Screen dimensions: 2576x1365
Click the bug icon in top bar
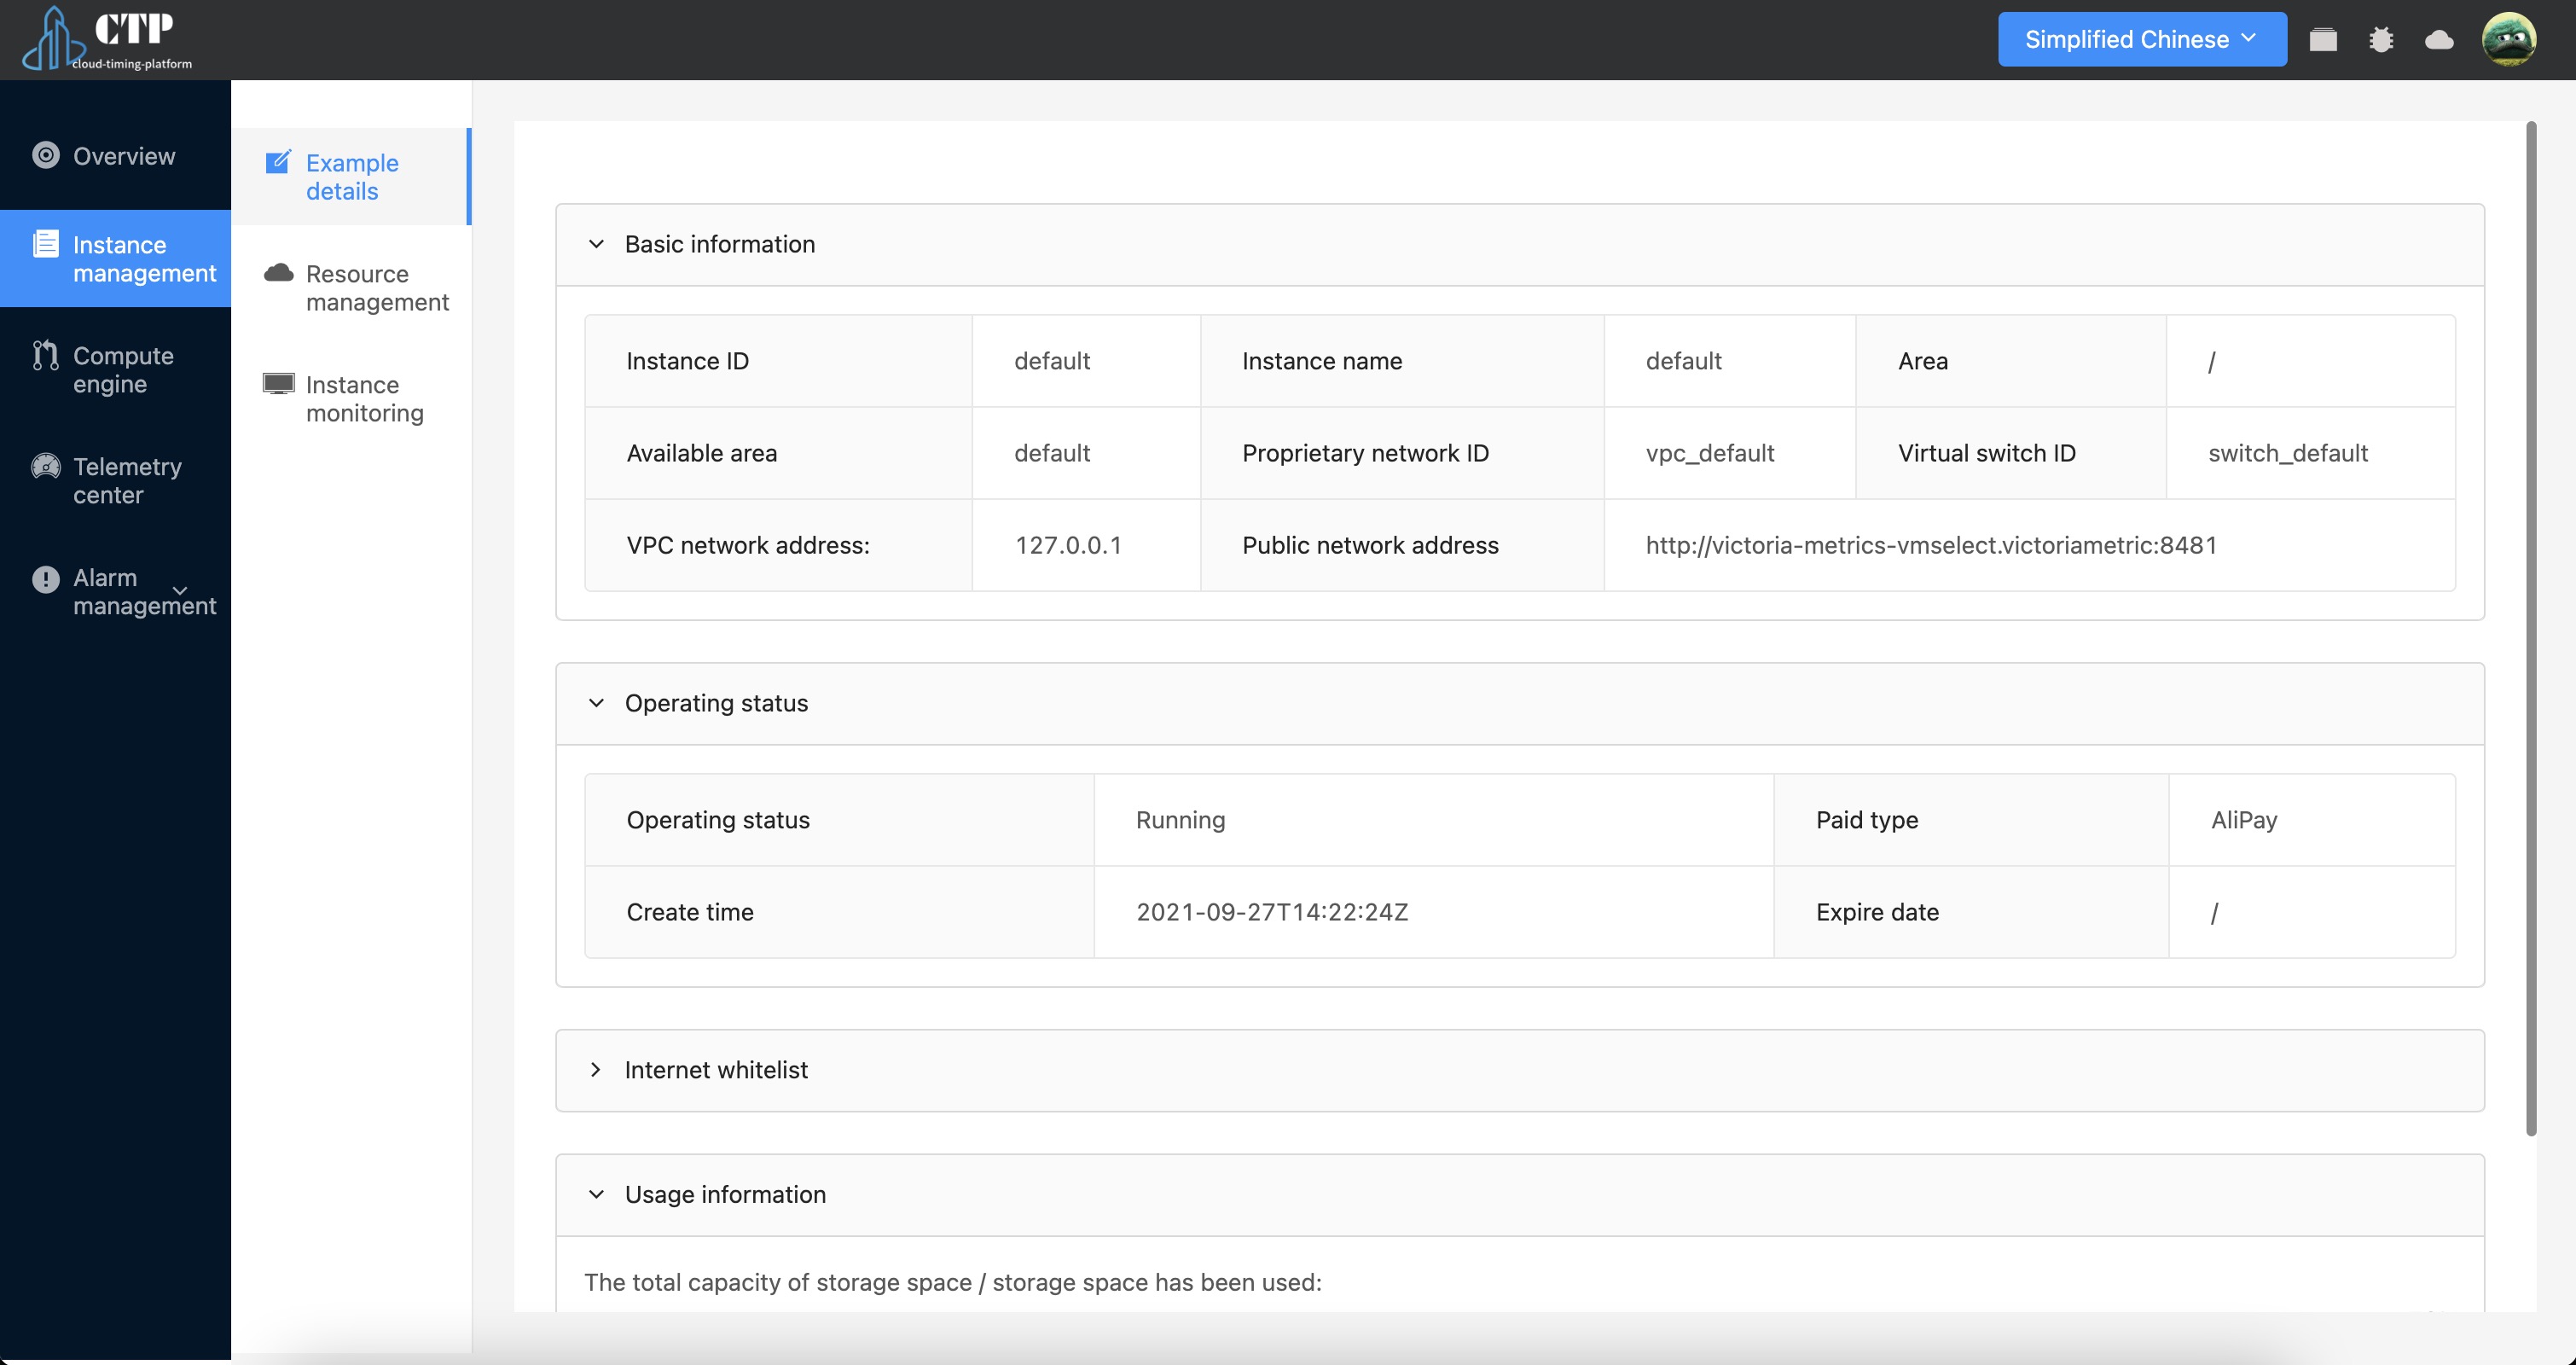[2380, 39]
